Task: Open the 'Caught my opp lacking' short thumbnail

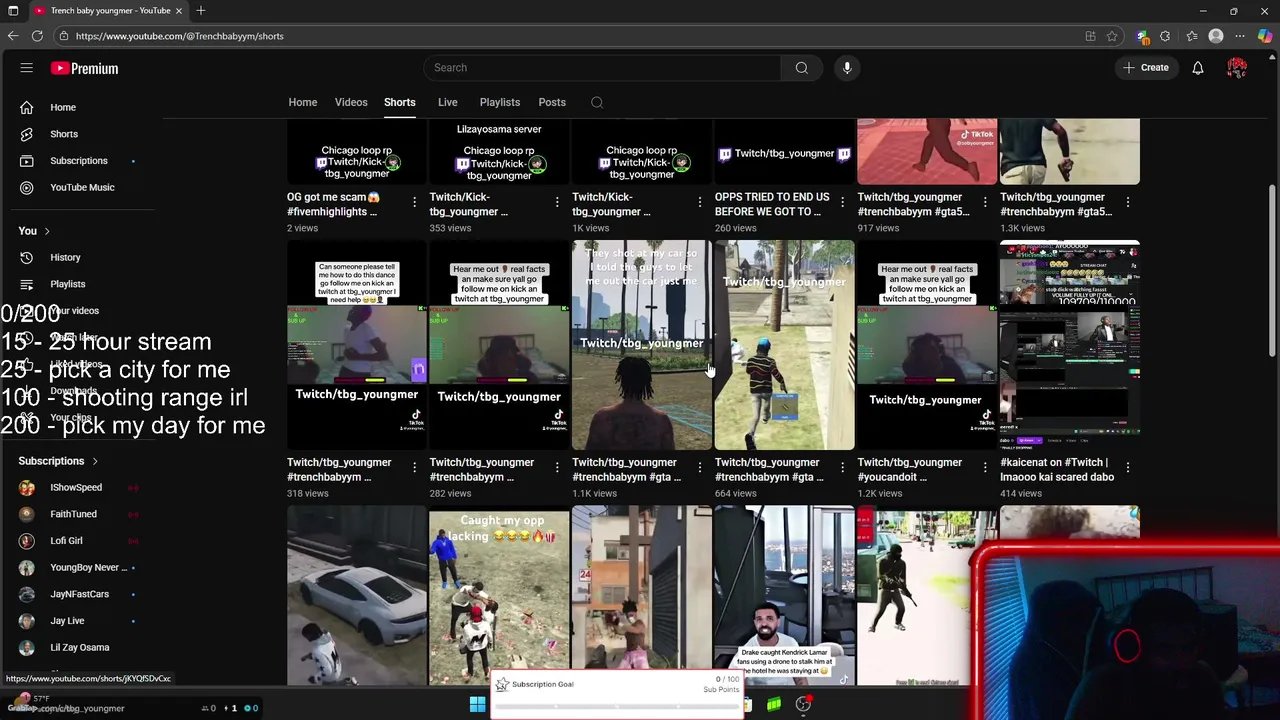Action: (x=499, y=596)
